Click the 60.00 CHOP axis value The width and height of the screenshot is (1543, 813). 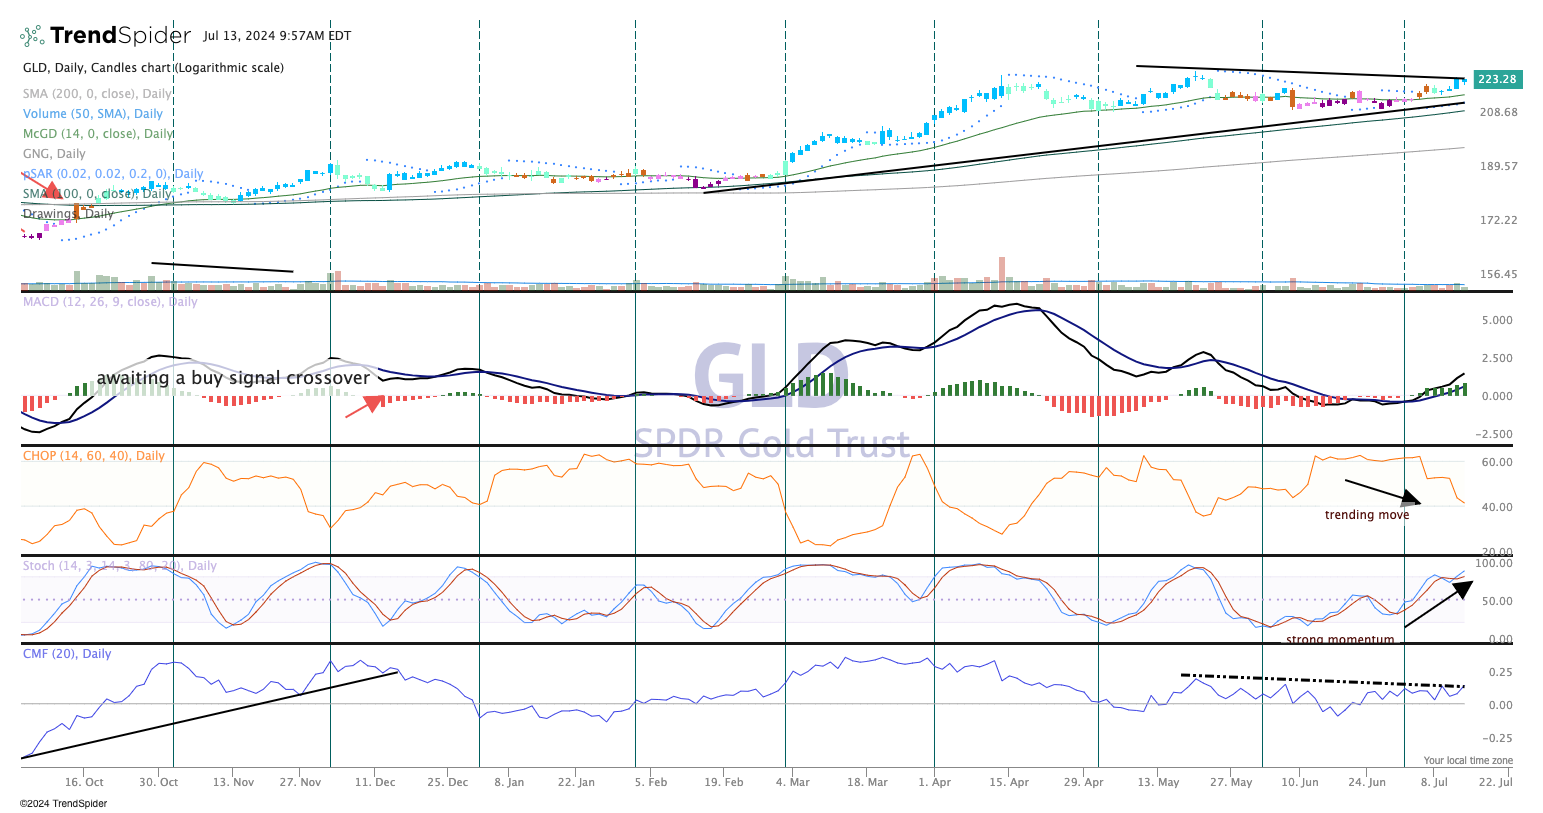pyautogui.click(x=1497, y=463)
